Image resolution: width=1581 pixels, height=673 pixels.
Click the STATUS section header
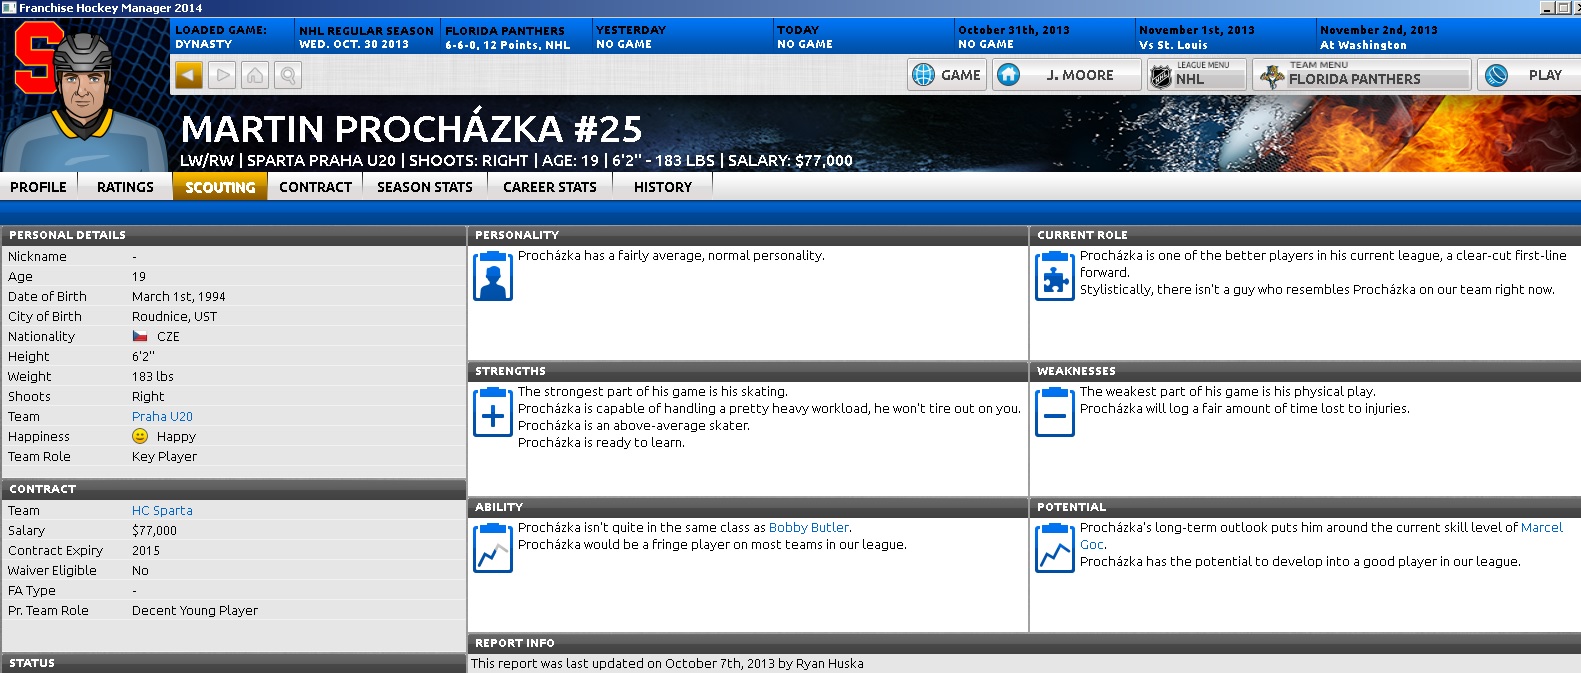point(233,663)
